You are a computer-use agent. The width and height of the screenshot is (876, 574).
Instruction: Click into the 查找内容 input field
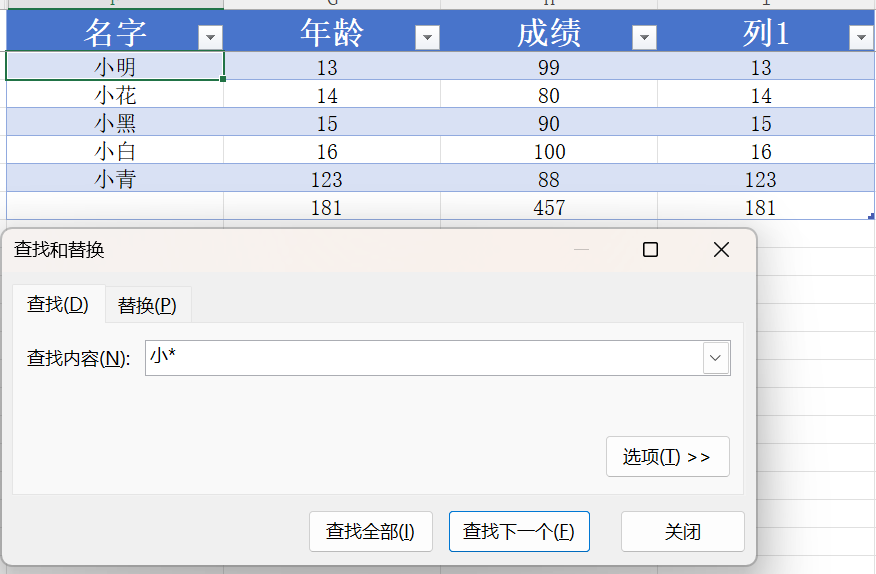click(420, 357)
